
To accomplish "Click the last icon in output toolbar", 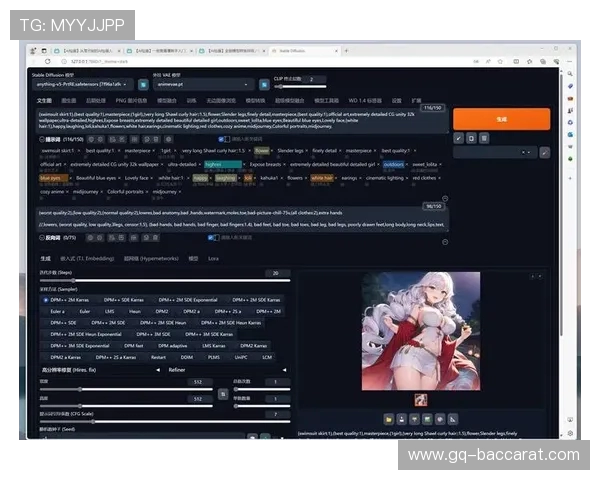I will [453, 417].
